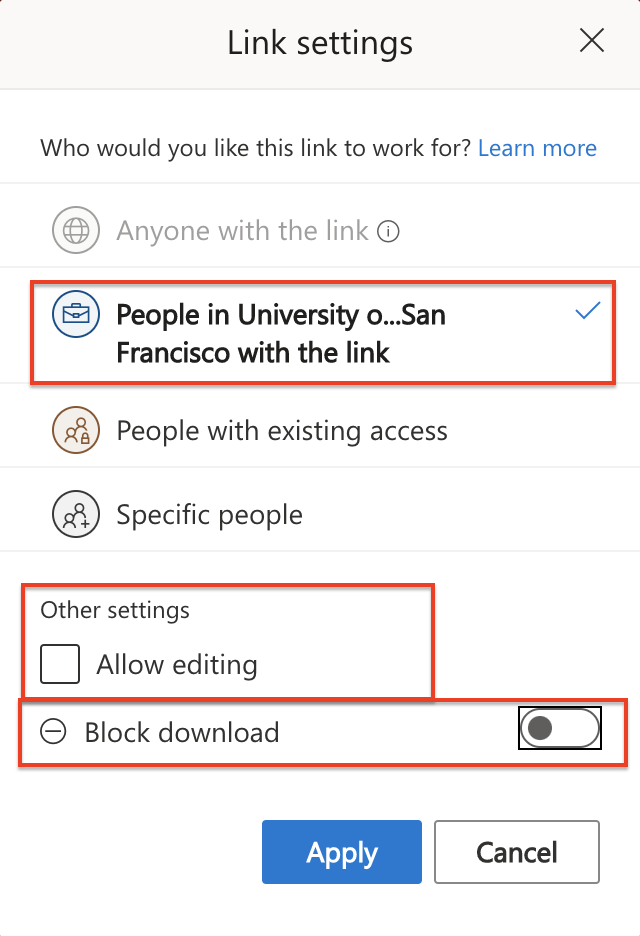
Task: Choose People in University with the link
Action: tap(281, 333)
